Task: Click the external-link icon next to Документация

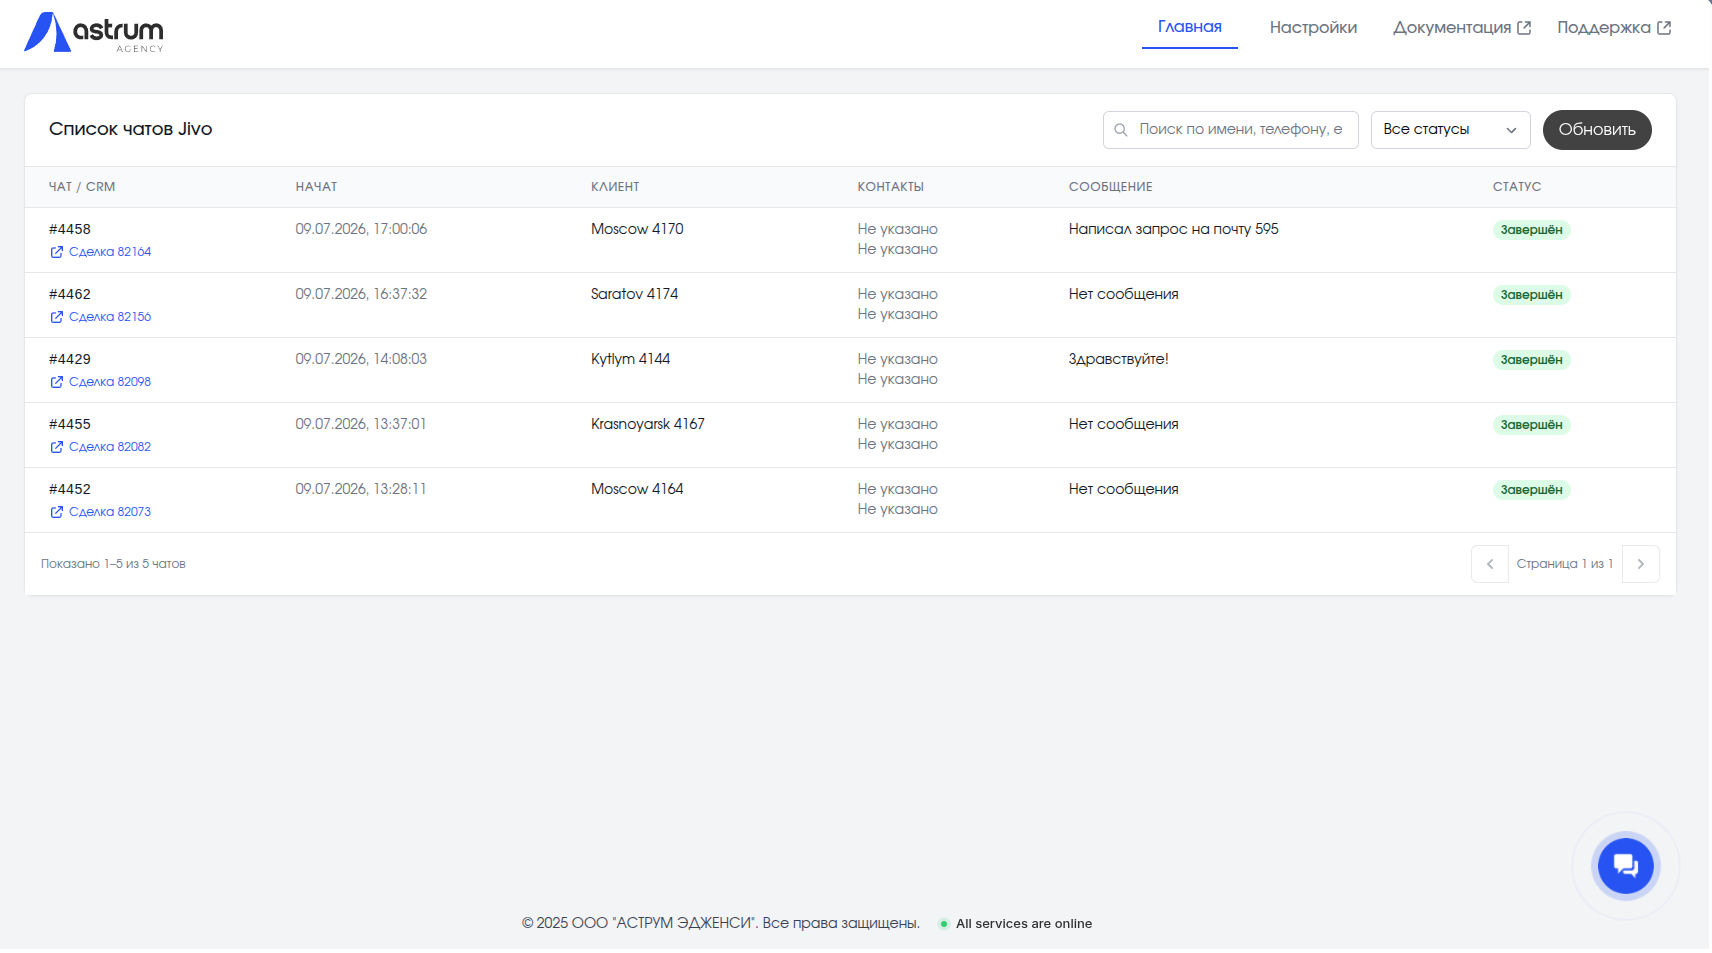Action: tap(1524, 28)
